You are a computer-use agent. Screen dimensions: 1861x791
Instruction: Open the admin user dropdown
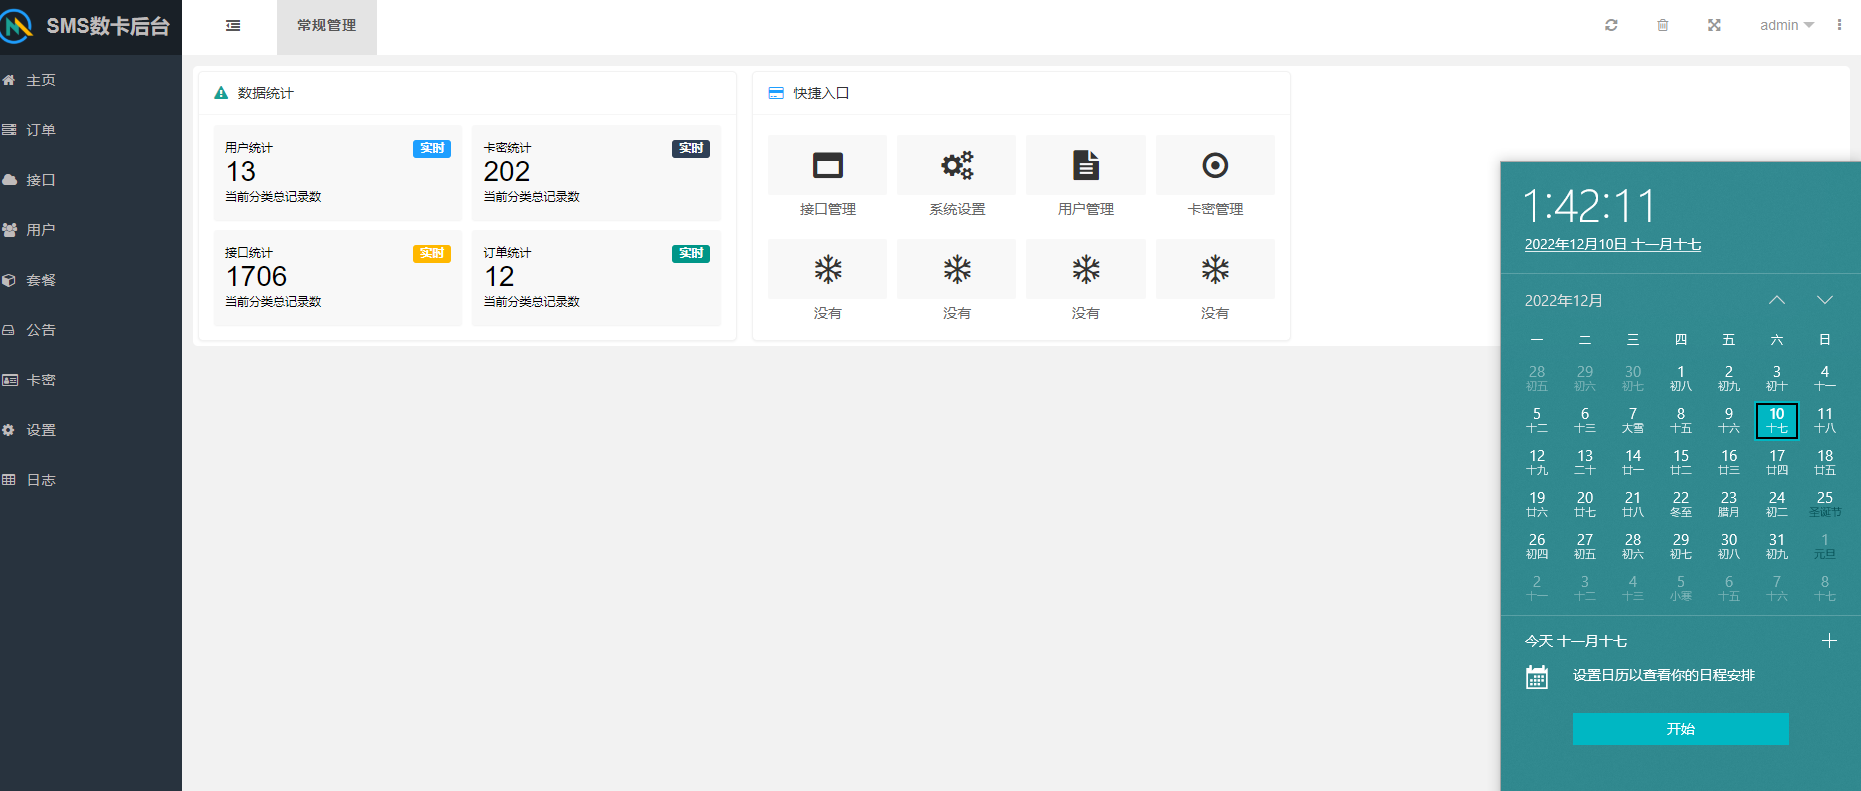point(1786,25)
